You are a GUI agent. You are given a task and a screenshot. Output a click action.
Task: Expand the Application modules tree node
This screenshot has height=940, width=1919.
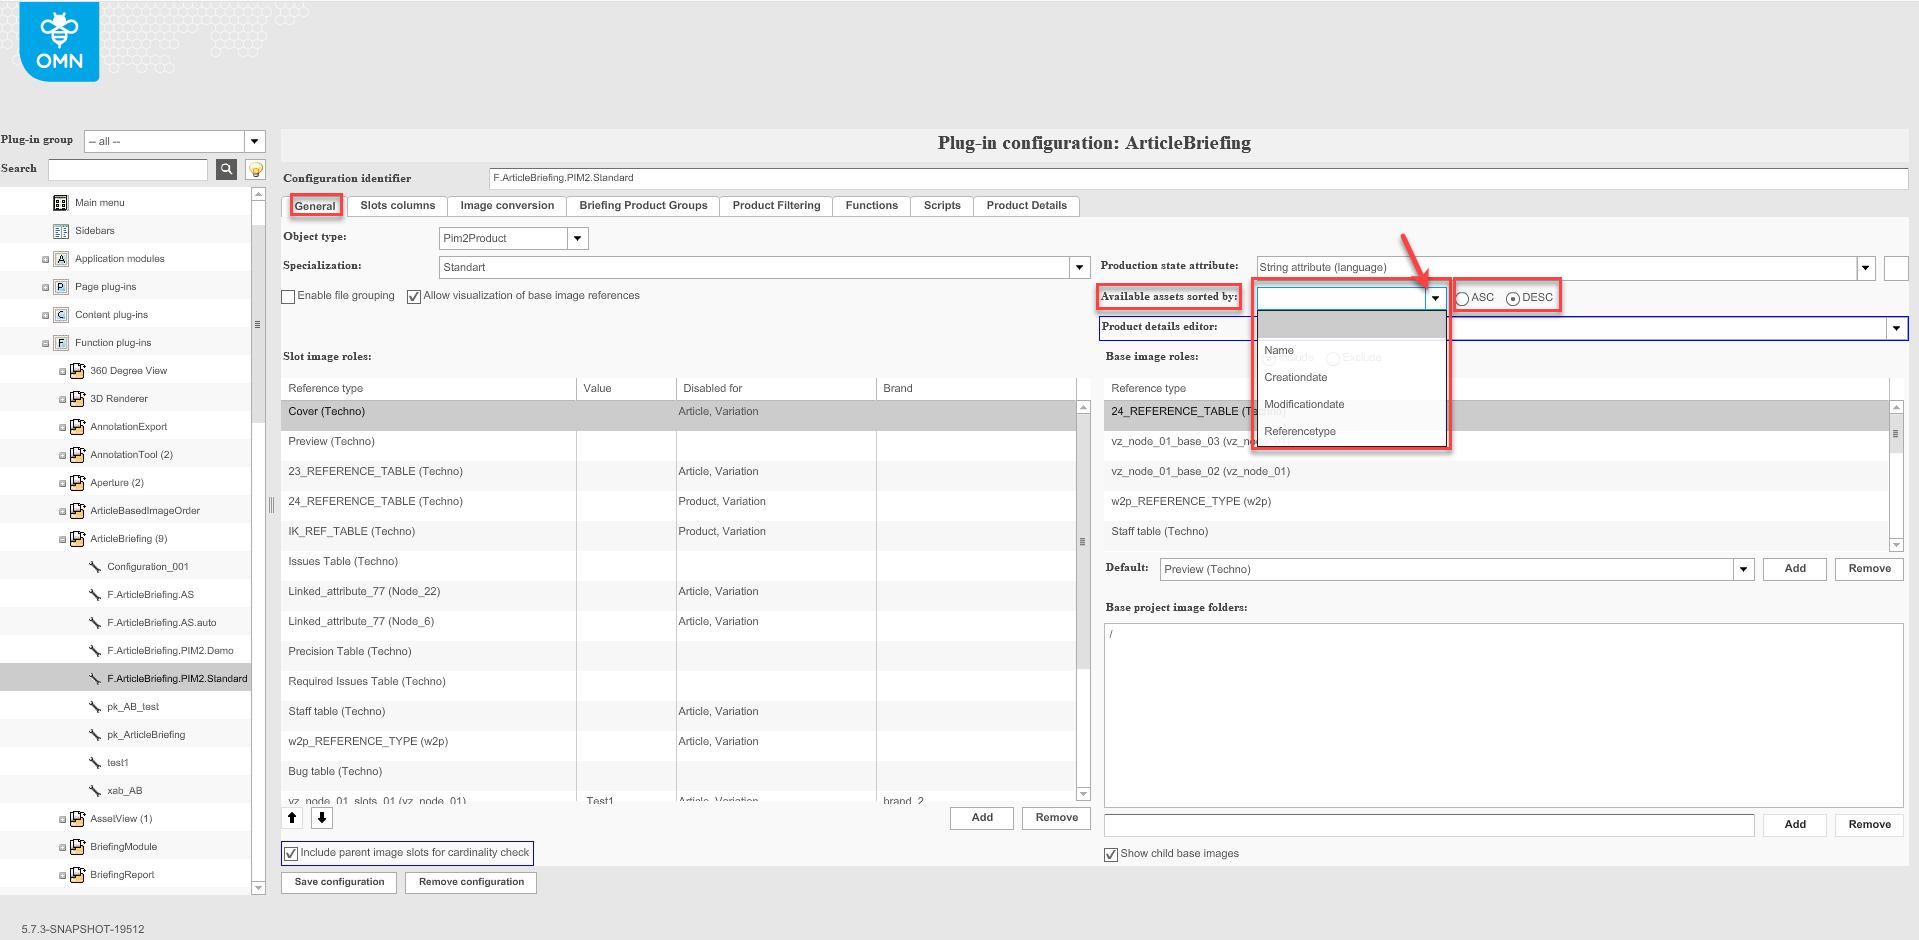point(44,258)
